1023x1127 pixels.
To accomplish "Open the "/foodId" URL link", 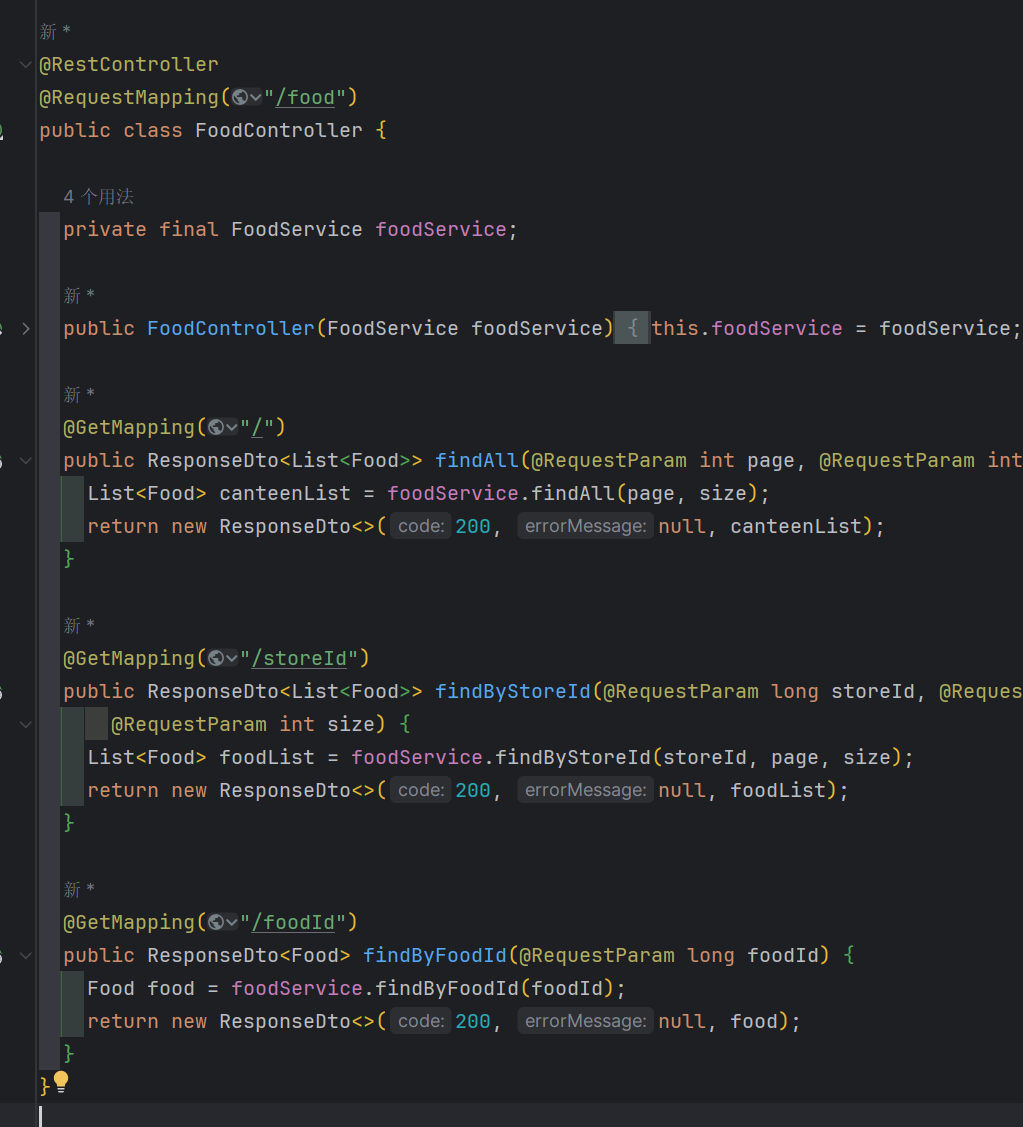I will 293,922.
